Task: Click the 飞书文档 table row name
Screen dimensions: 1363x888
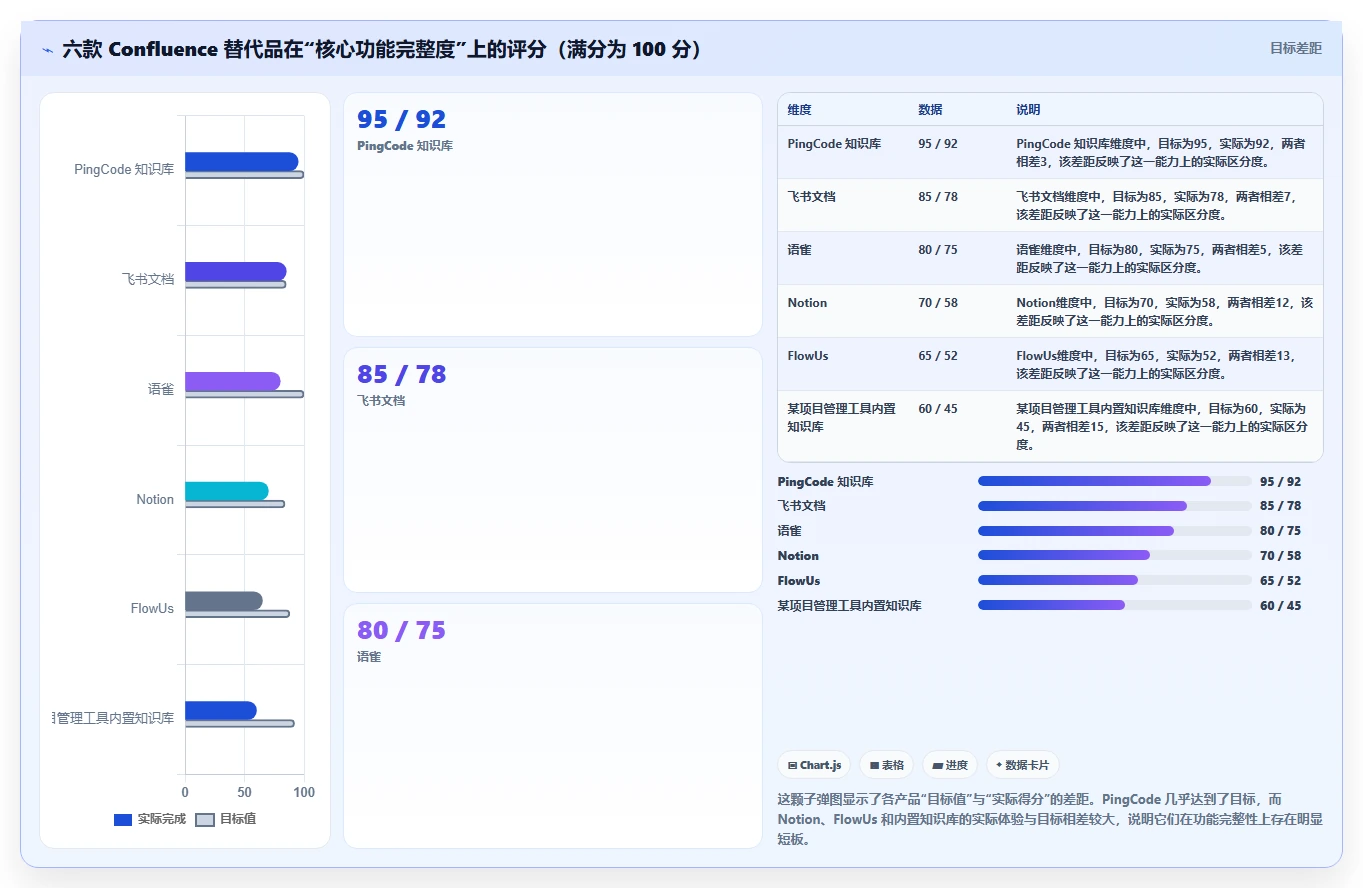Action: pyautogui.click(x=811, y=197)
